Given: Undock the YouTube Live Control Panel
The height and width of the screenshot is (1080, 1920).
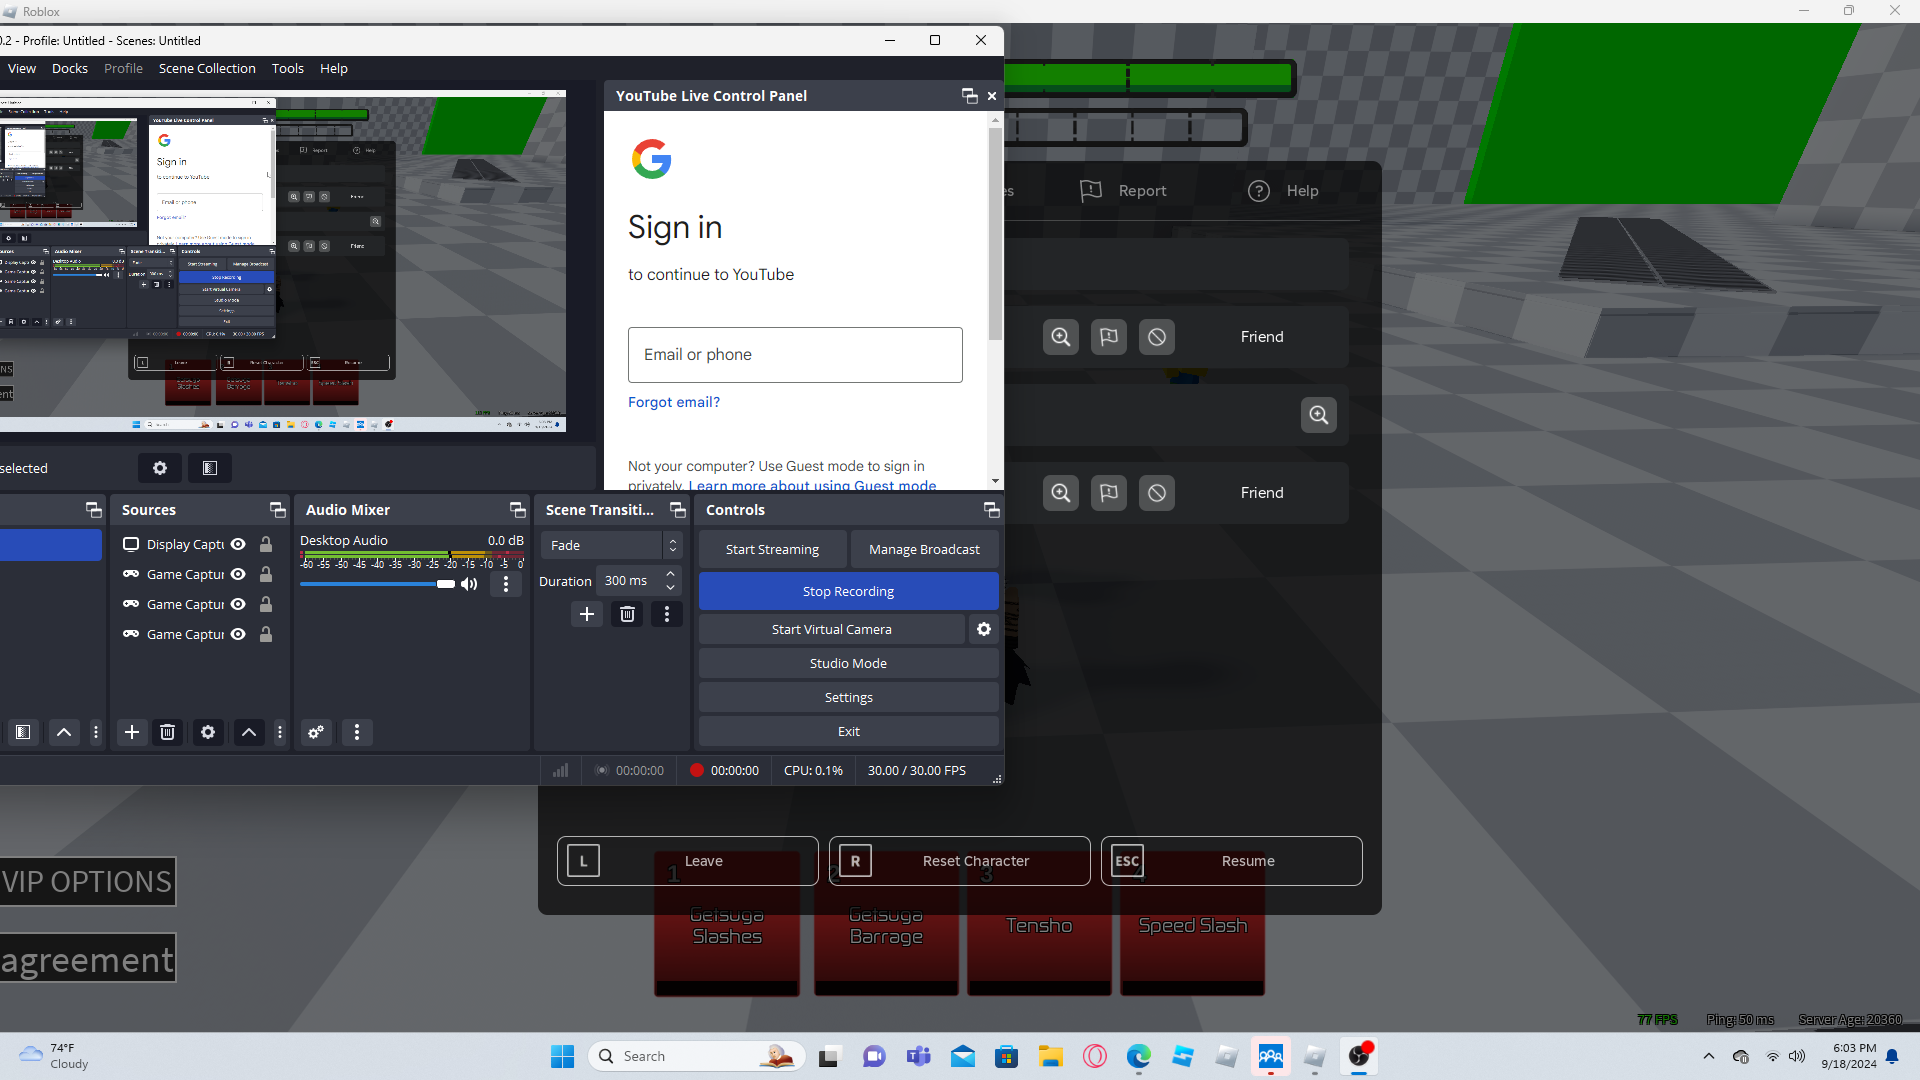Looking at the screenshot, I should (x=968, y=96).
